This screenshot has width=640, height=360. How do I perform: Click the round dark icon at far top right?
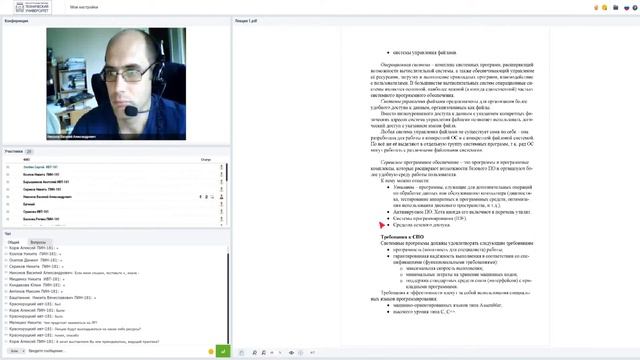coord(635,7)
